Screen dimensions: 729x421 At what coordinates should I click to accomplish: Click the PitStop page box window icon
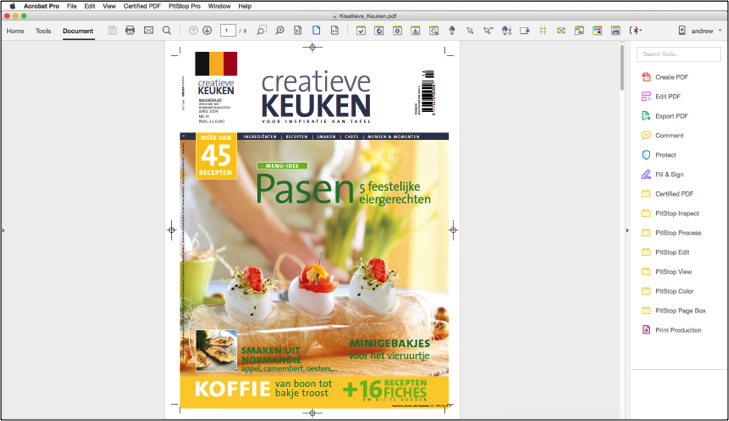579,31
